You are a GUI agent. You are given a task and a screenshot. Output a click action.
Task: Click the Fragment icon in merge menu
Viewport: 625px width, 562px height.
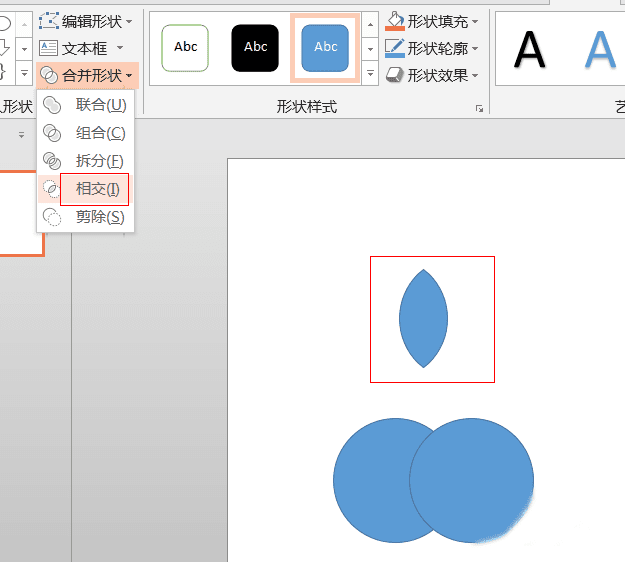pyautogui.click(x=52, y=161)
